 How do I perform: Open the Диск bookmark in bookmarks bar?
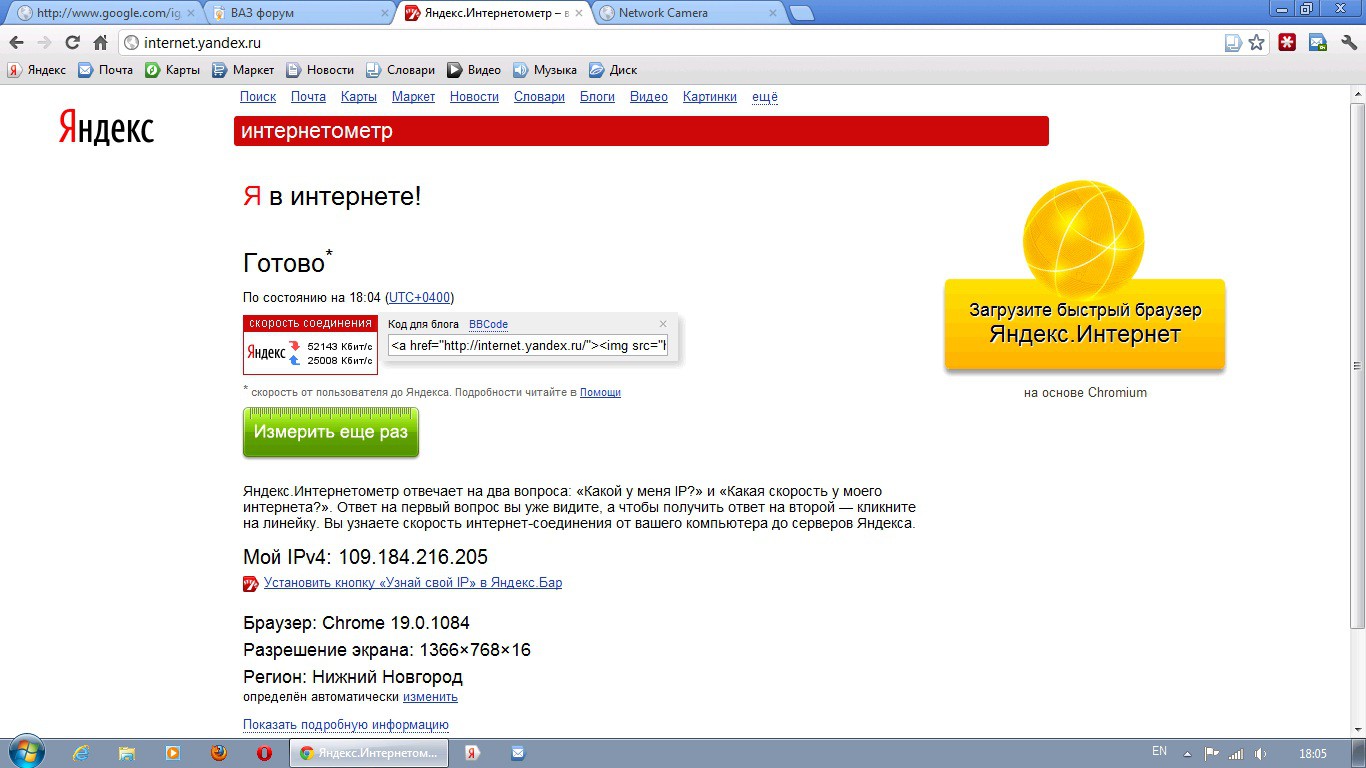coord(613,70)
